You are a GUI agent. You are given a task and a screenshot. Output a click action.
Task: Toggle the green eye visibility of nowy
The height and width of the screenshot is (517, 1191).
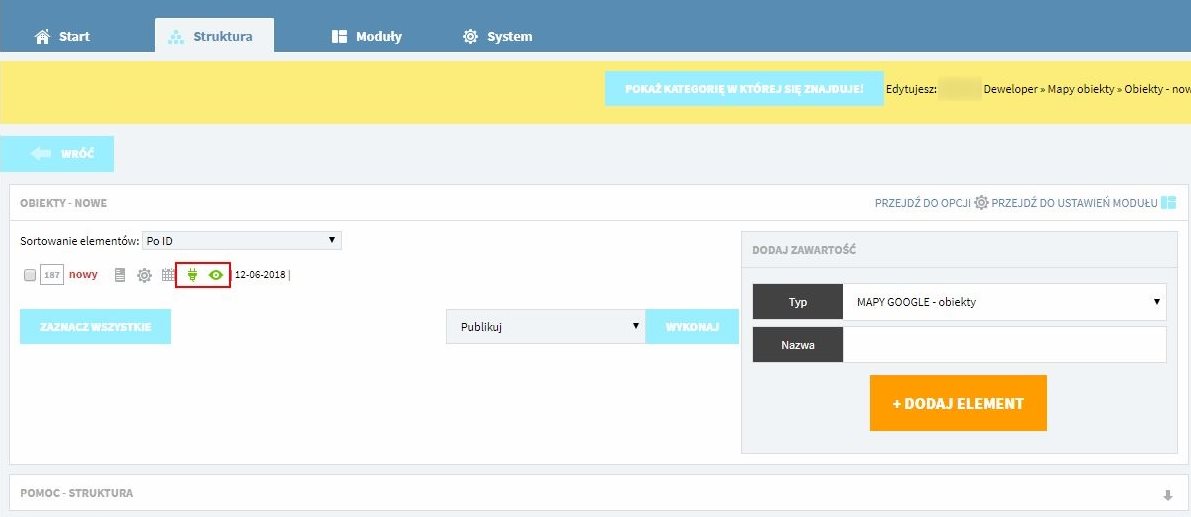(216, 275)
